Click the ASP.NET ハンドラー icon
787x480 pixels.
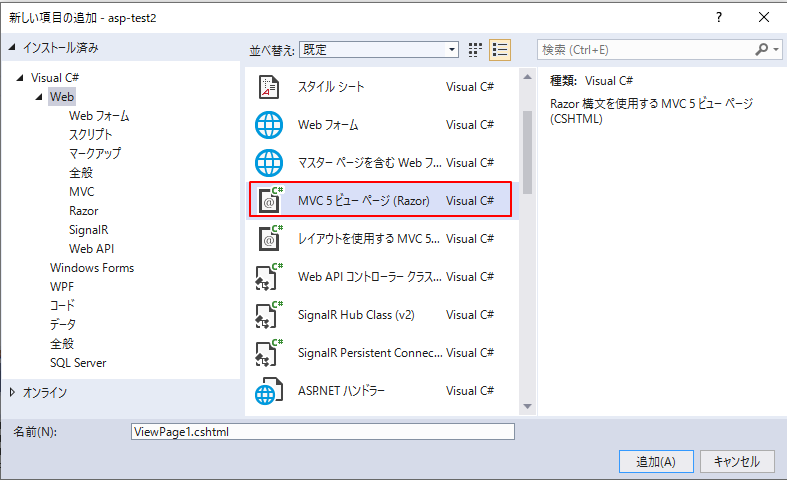click(269, 391)
